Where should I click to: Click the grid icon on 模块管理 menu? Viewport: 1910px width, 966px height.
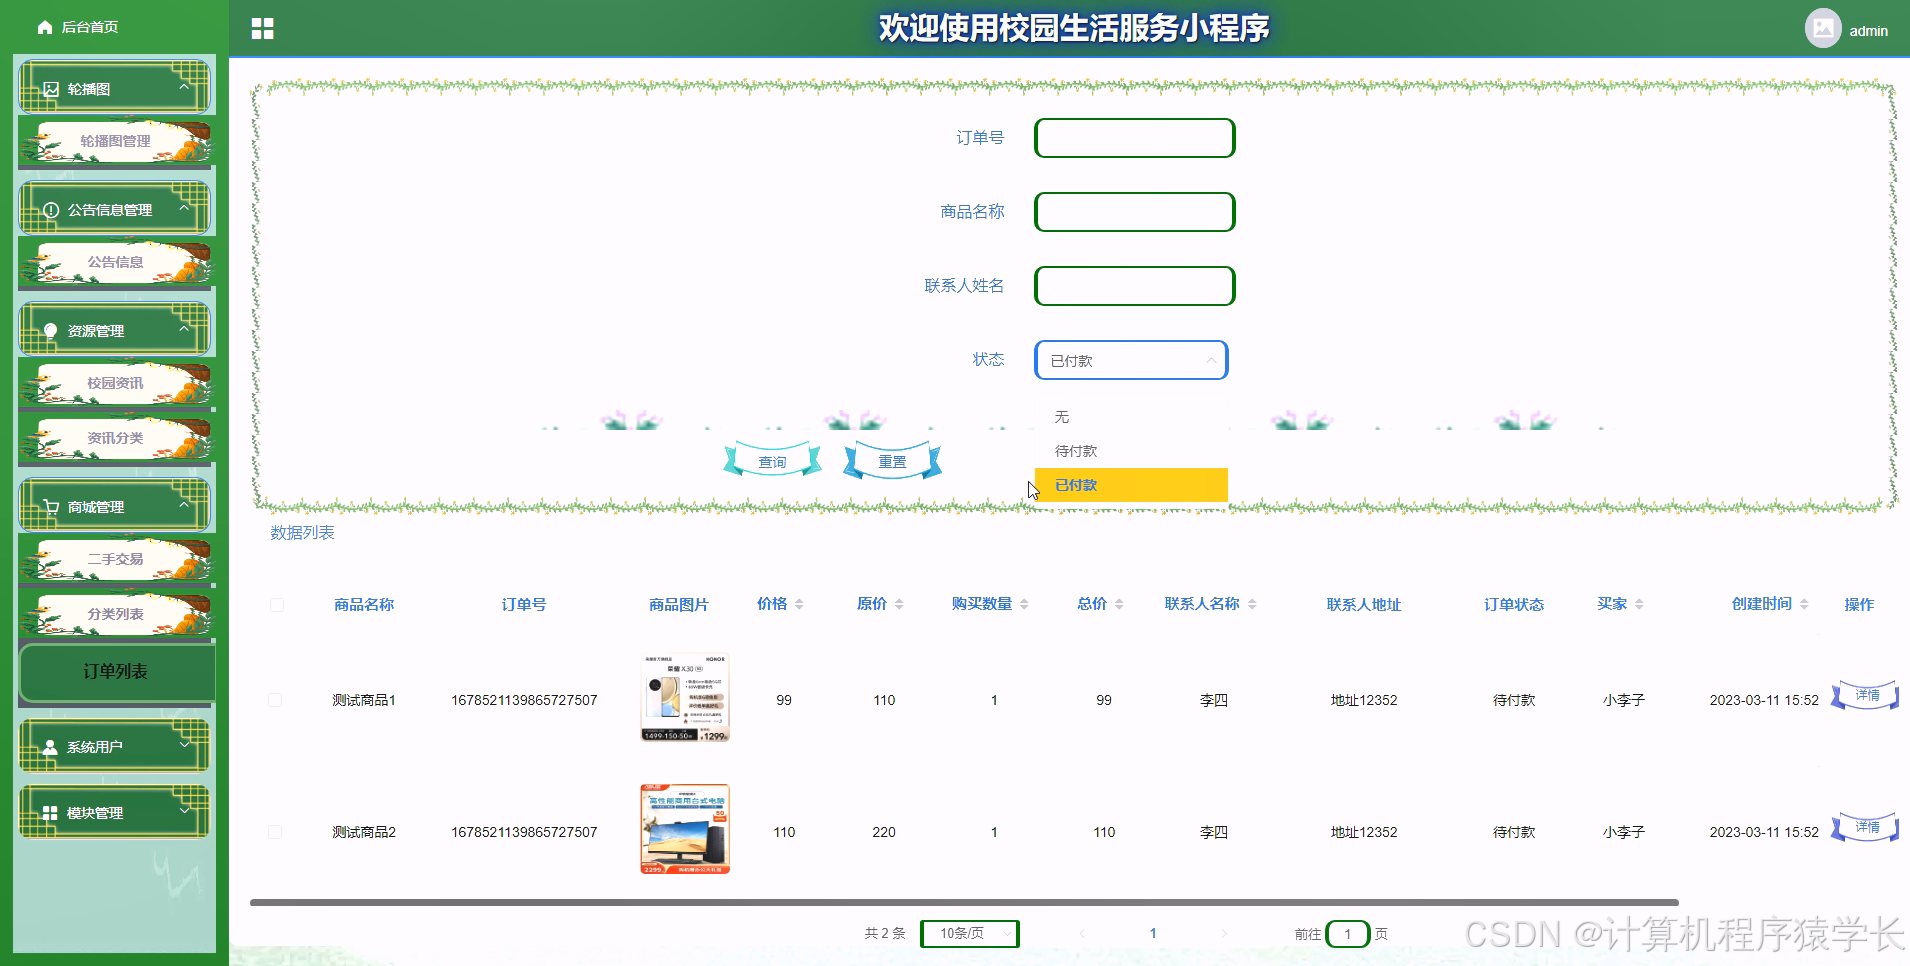coord(50,813)
